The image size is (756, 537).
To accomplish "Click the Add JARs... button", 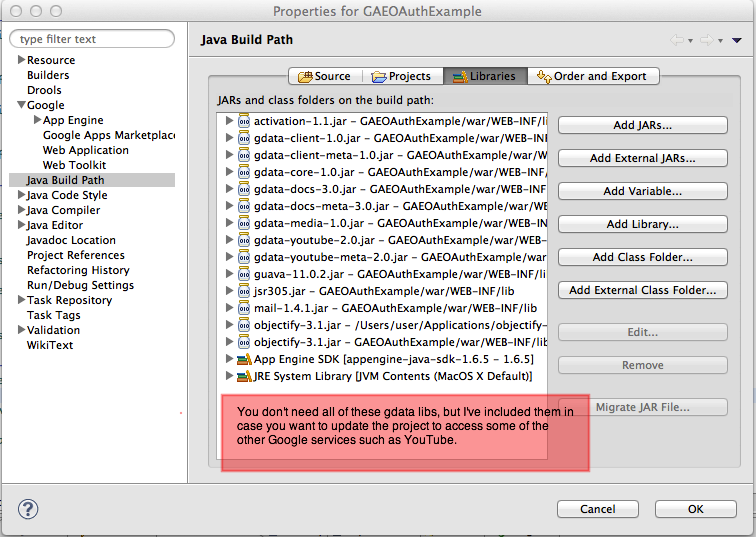I will click(x=643, y=125).
